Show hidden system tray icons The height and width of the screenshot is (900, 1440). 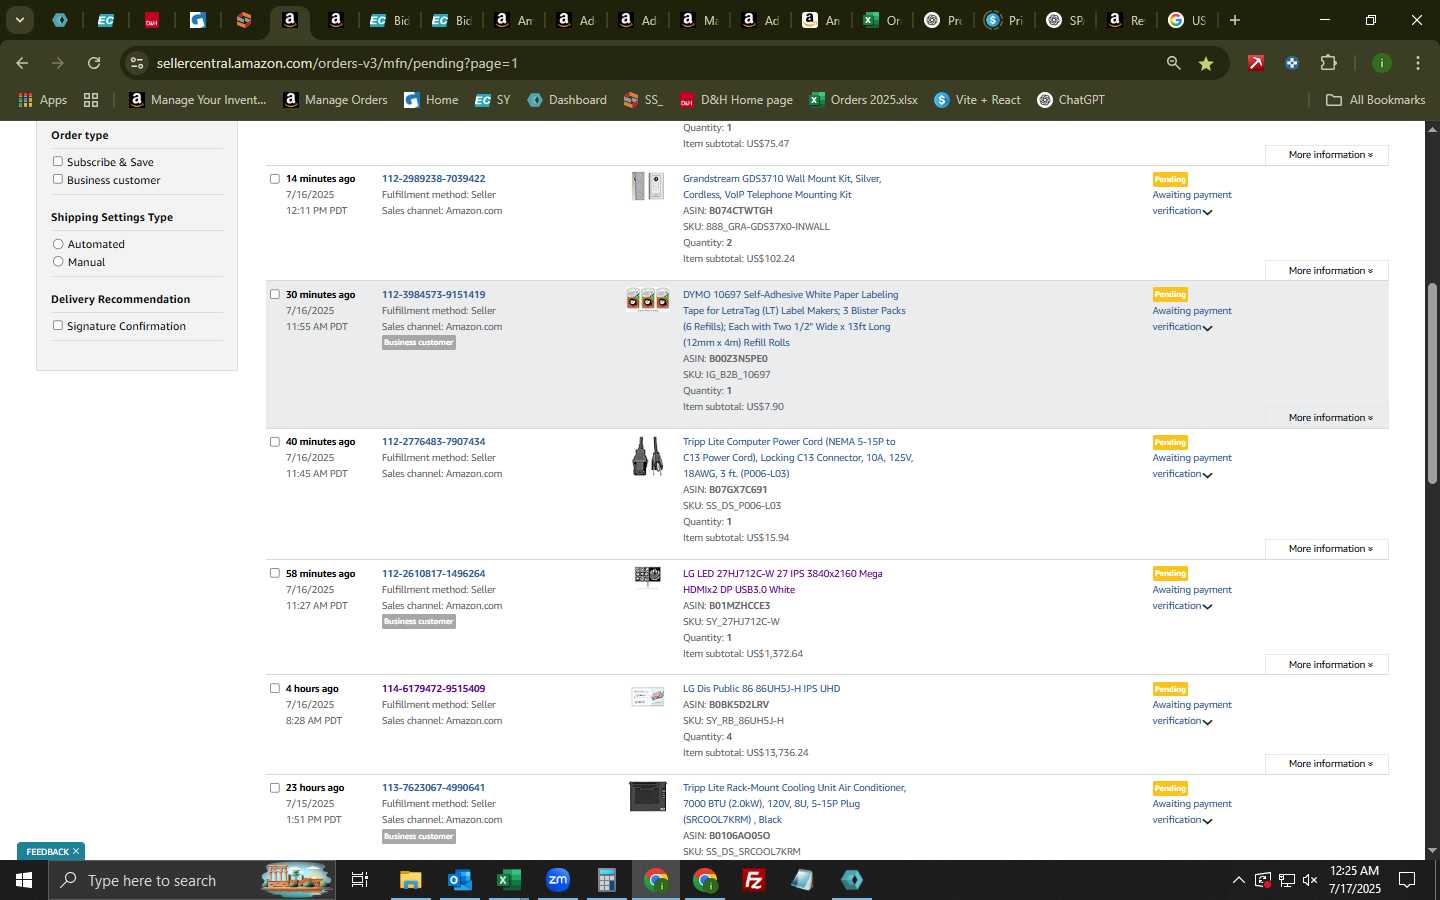tap(1238, 880)
